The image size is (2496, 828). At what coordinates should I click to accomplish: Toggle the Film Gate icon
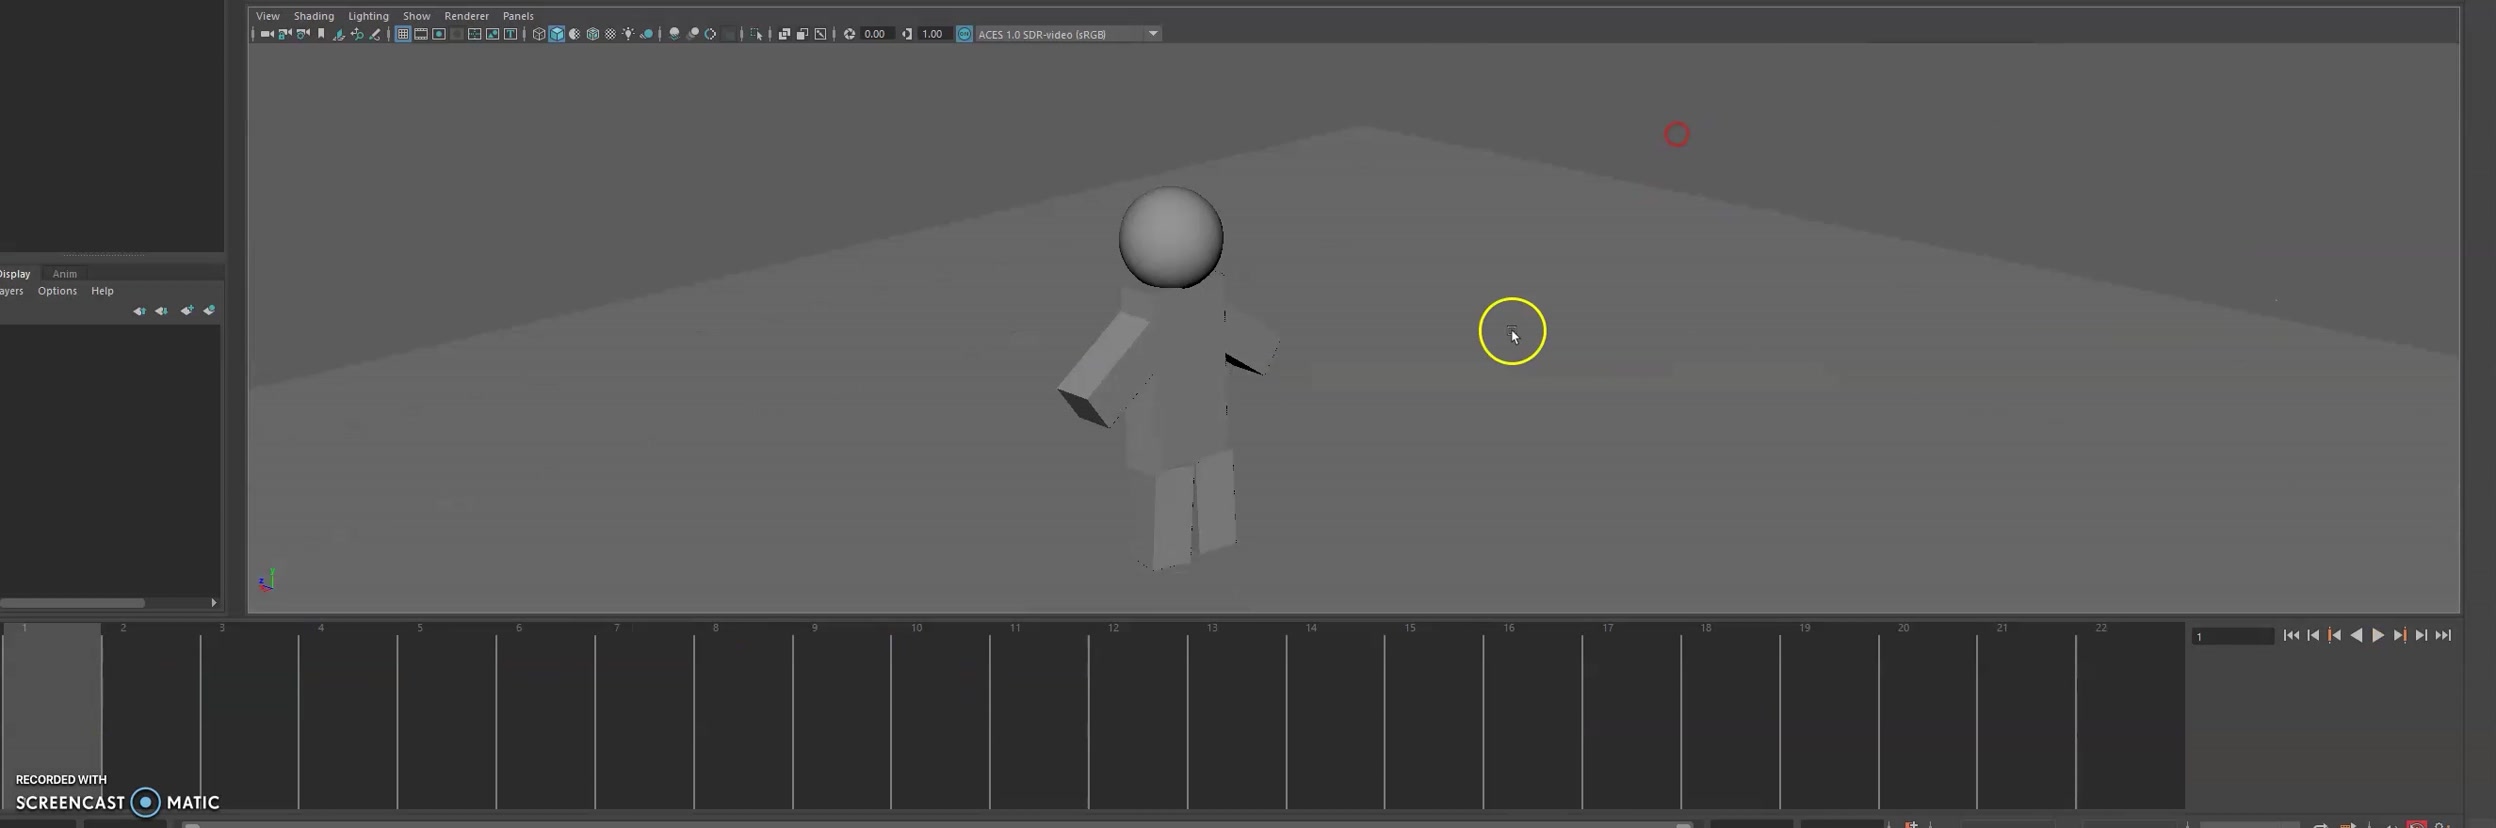421,34
